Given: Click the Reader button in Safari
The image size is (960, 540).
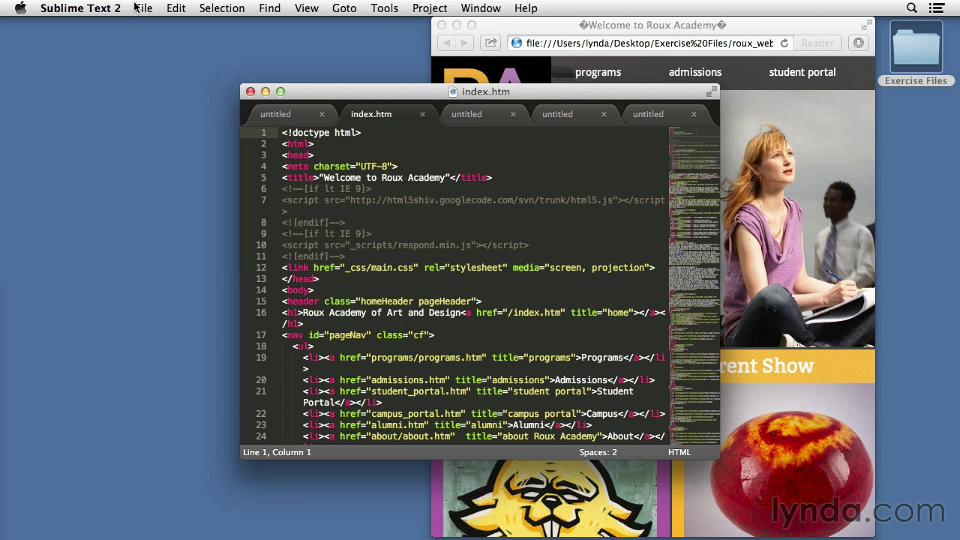Looking at the screenshot, I should click(817, 43).
